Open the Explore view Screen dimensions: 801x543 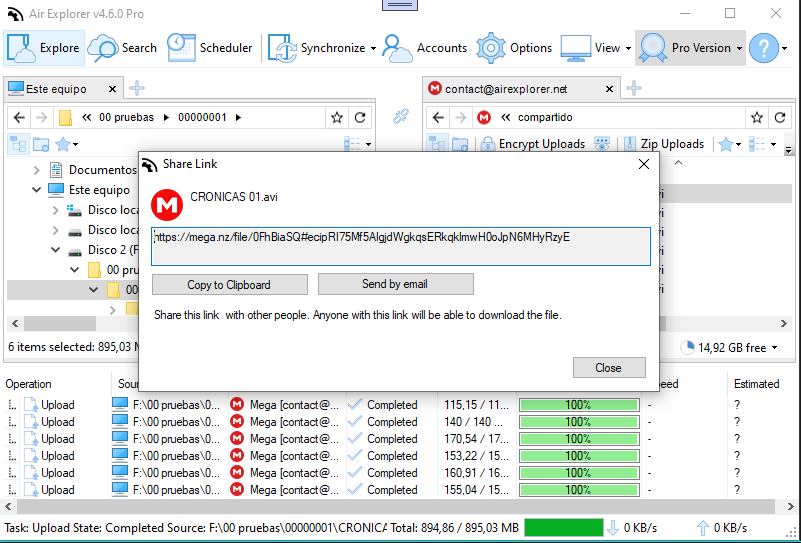coord(44,48)
